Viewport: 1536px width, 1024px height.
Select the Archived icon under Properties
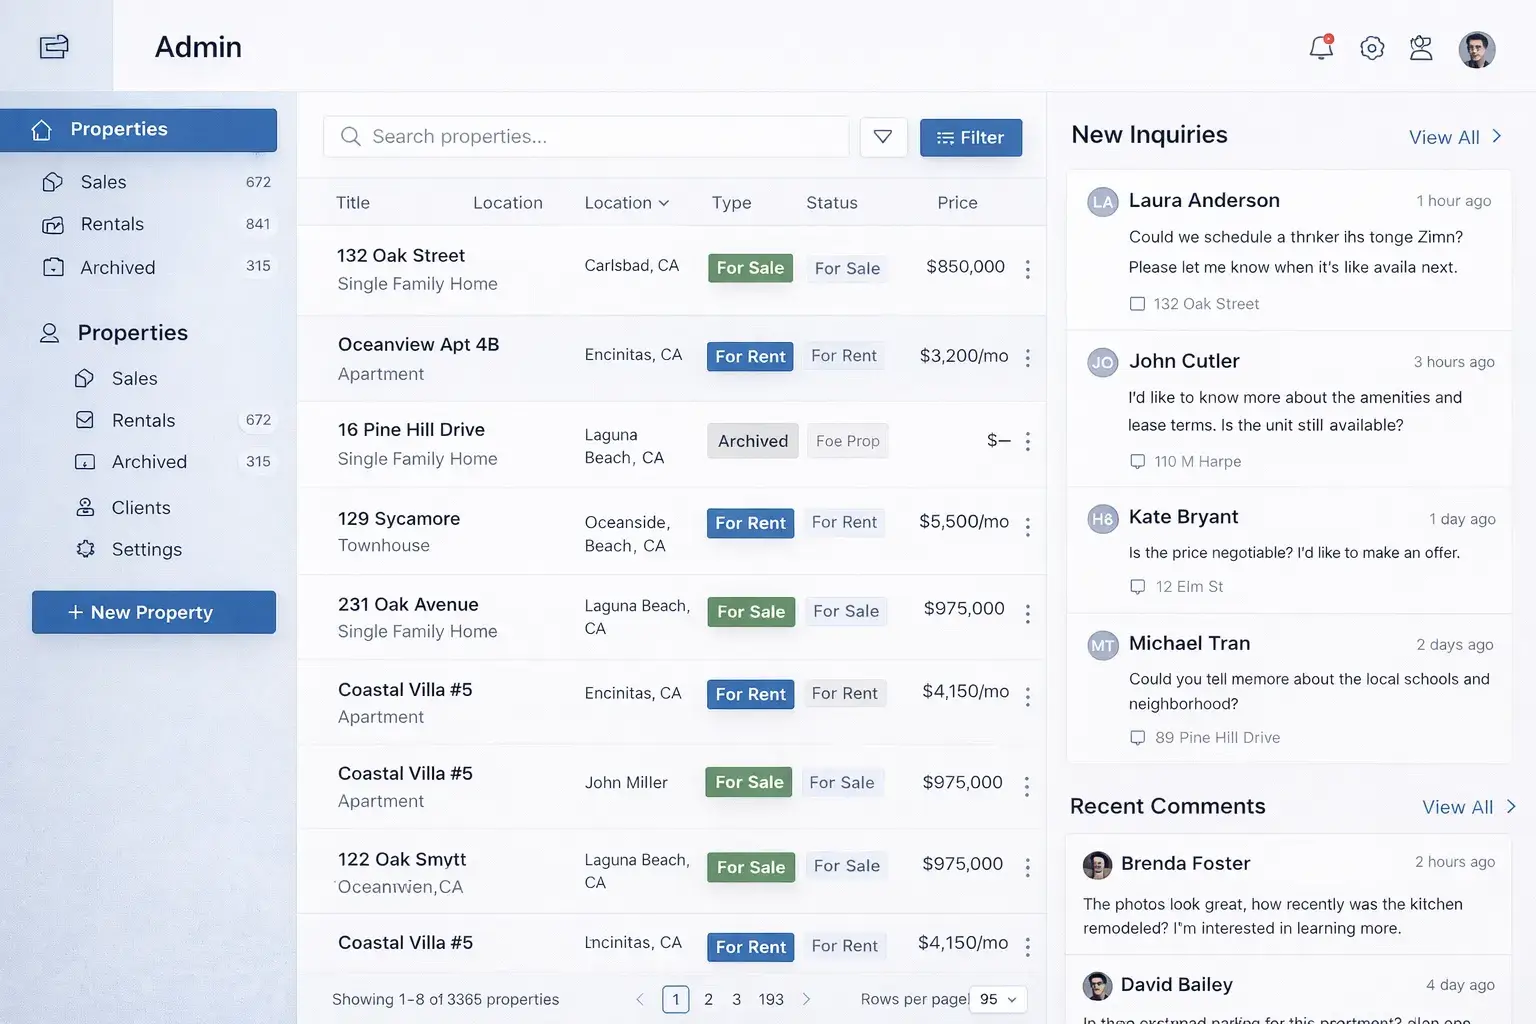53,267
